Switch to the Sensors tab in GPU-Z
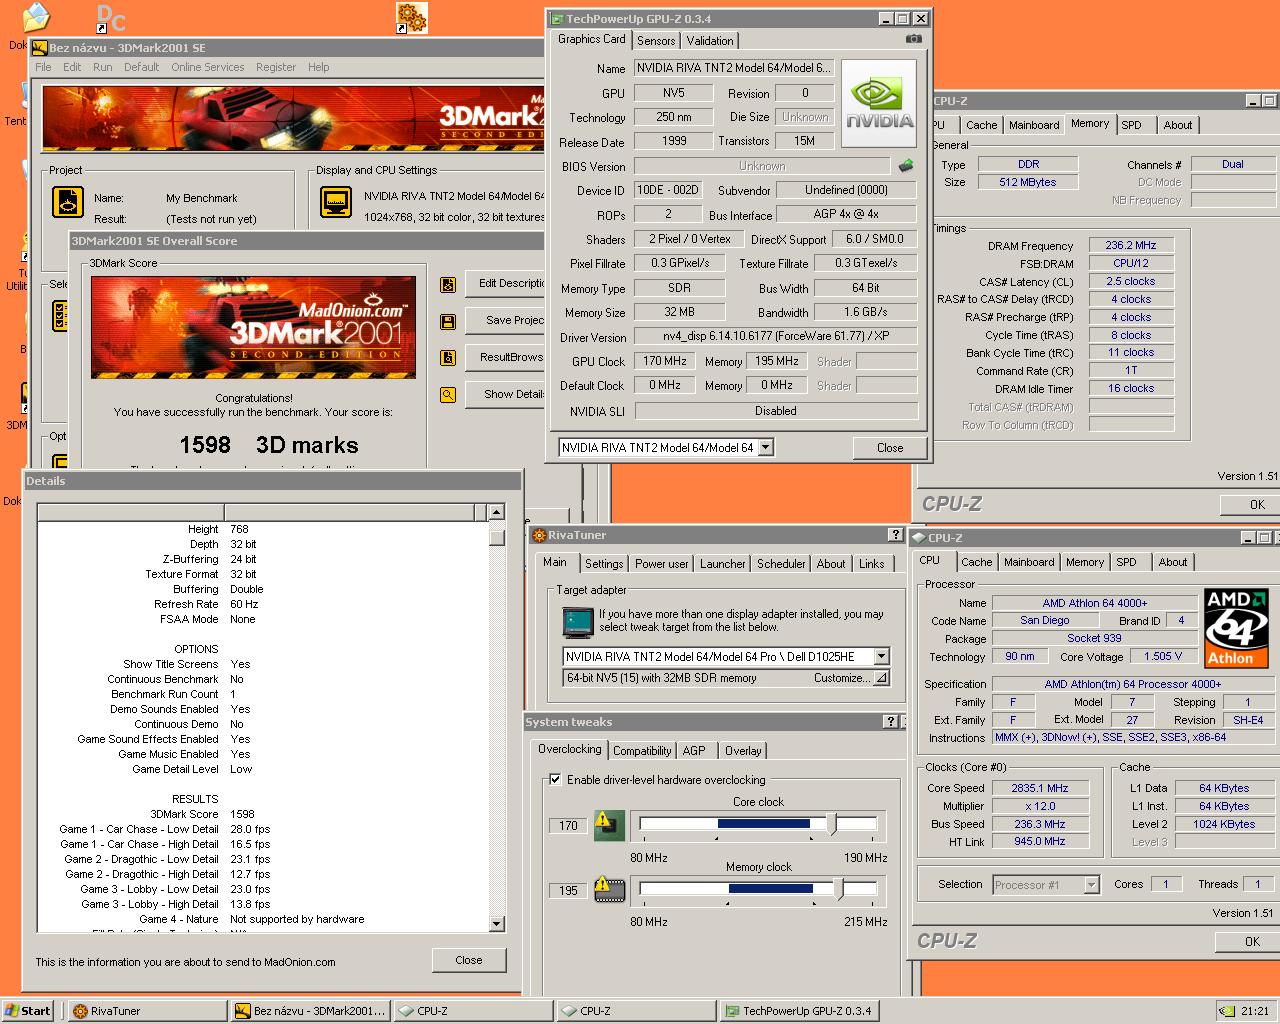This screenshot has width=1280, height=1024. click(x=656, y=41)
